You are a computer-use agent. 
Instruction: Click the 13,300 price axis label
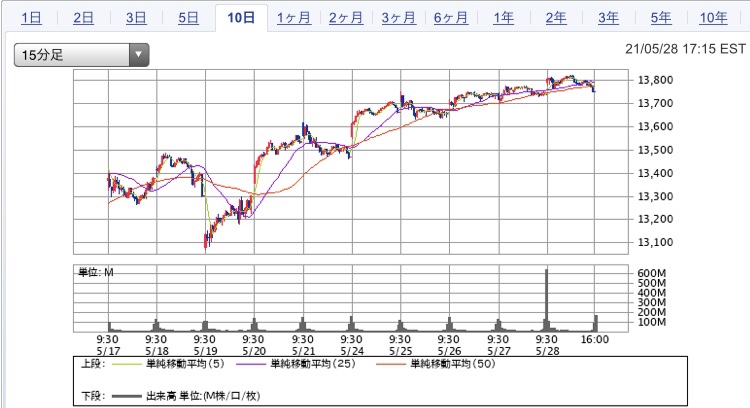(655, 196)
